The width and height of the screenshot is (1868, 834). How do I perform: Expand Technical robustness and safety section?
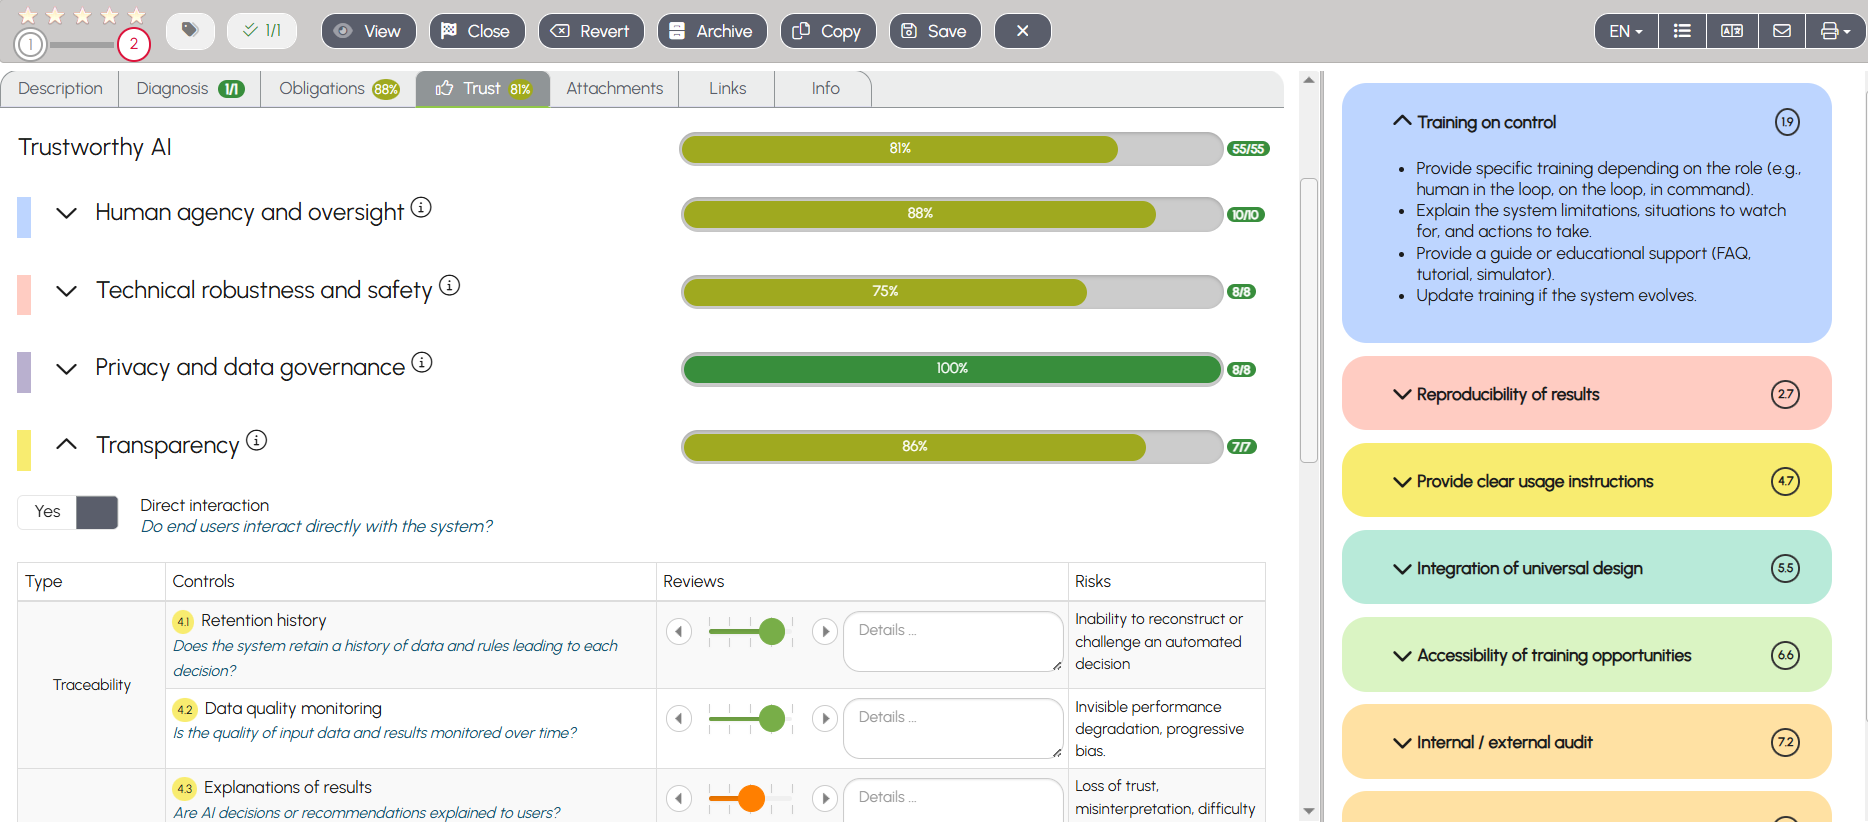(x=67, y=291)
